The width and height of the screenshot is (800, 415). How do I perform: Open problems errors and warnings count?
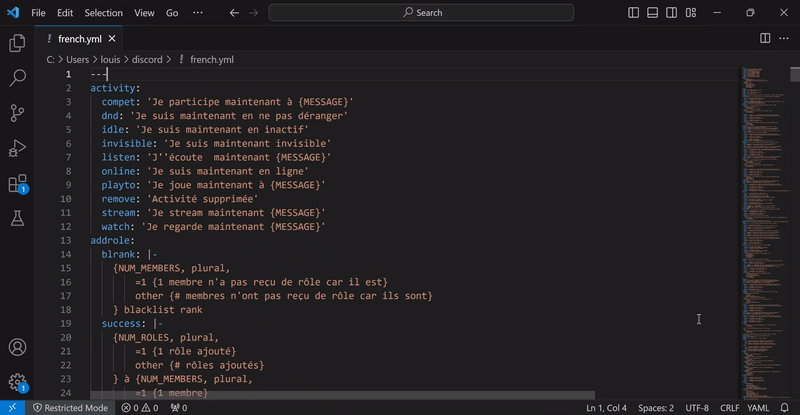click(140, 408)
